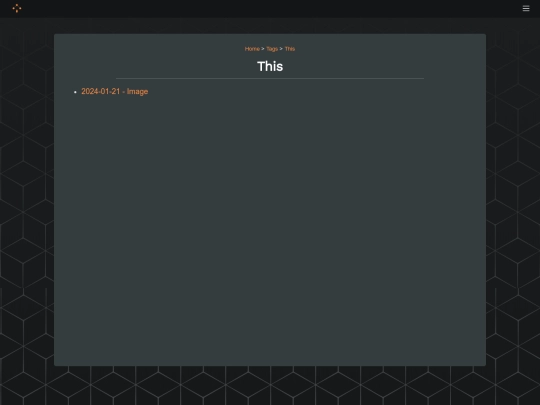Screen dimensions: 540x405
Task: Click the orange site logo icon
Action: point(17,8)
